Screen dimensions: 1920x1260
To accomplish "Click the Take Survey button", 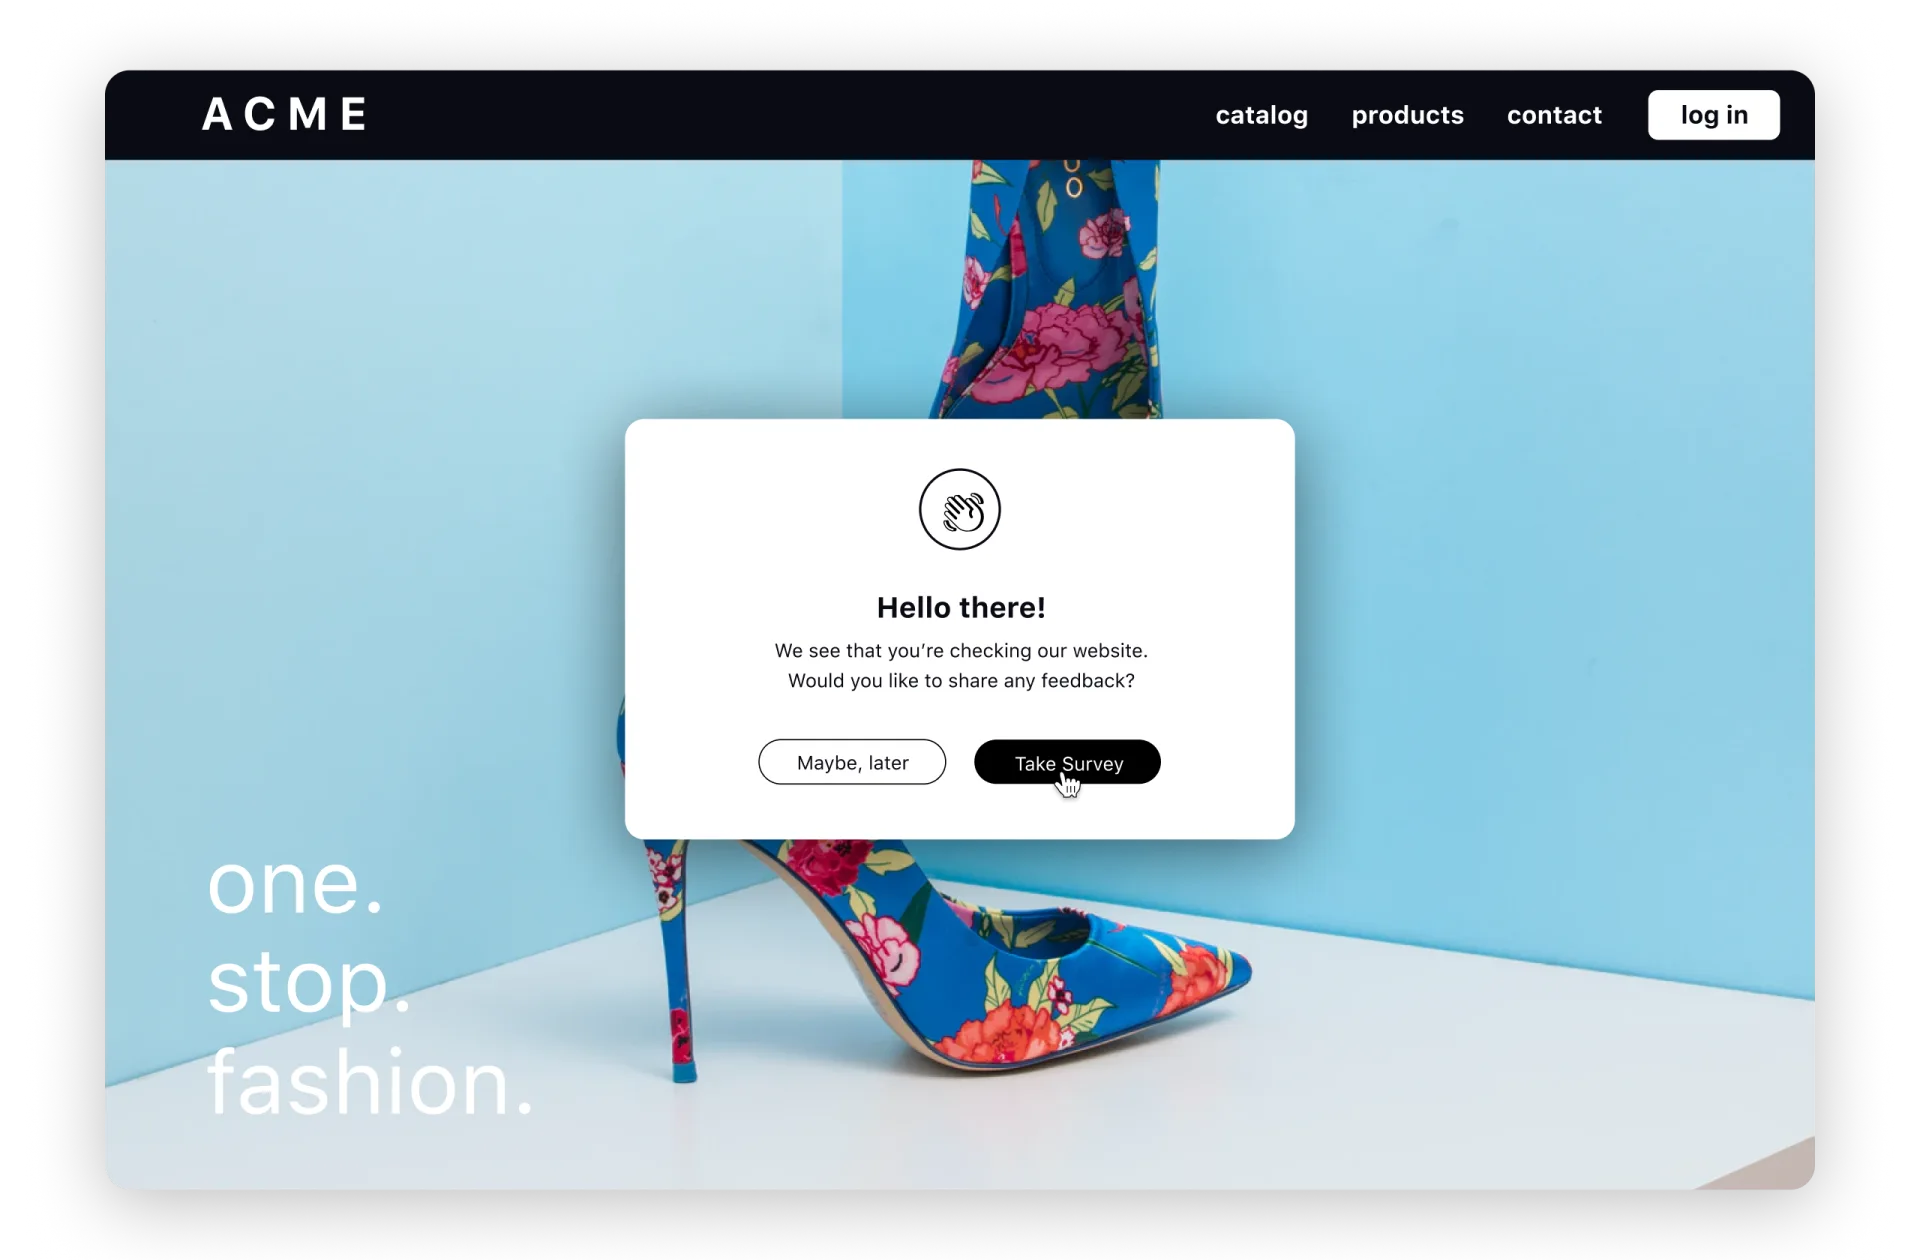I will (1068, 762).
